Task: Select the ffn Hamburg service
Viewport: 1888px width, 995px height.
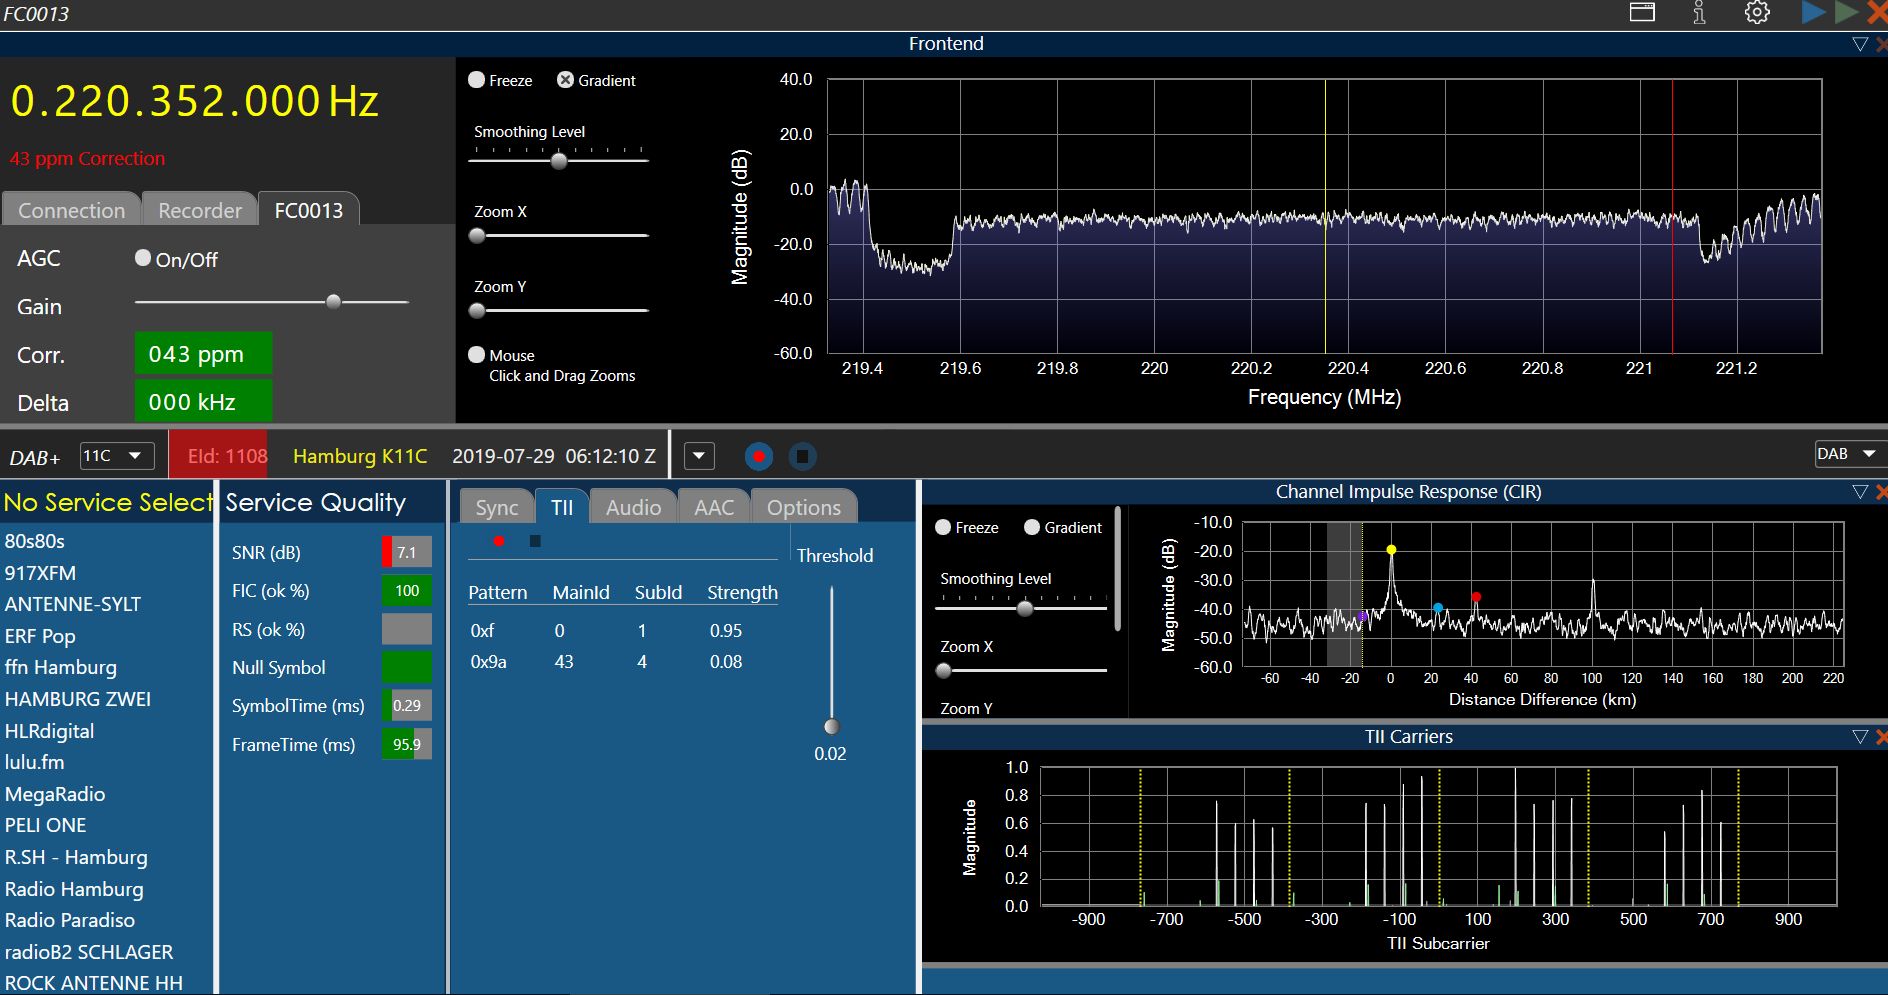Action: click(x=61, y=667)
